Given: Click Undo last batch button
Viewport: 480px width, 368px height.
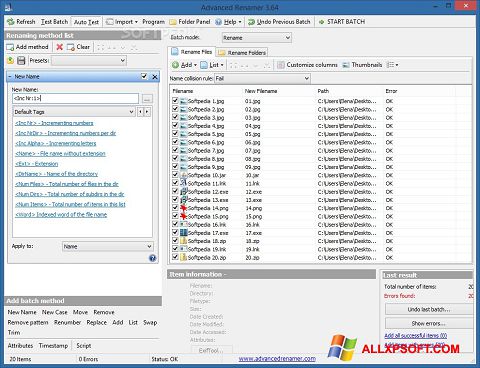Looking at the screenshot, I should [429, 310].
